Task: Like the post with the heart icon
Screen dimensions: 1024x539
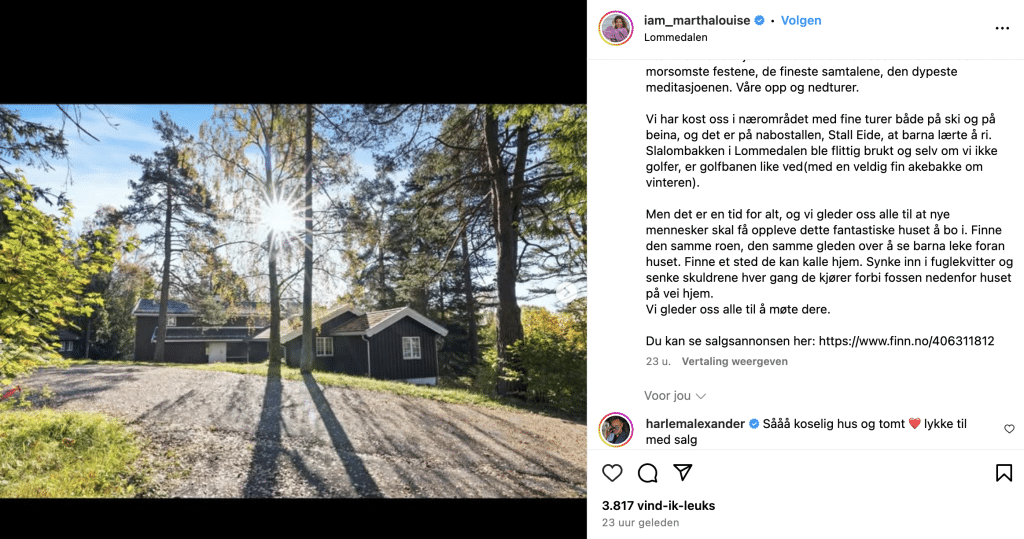Action: (x=612, y=472)
